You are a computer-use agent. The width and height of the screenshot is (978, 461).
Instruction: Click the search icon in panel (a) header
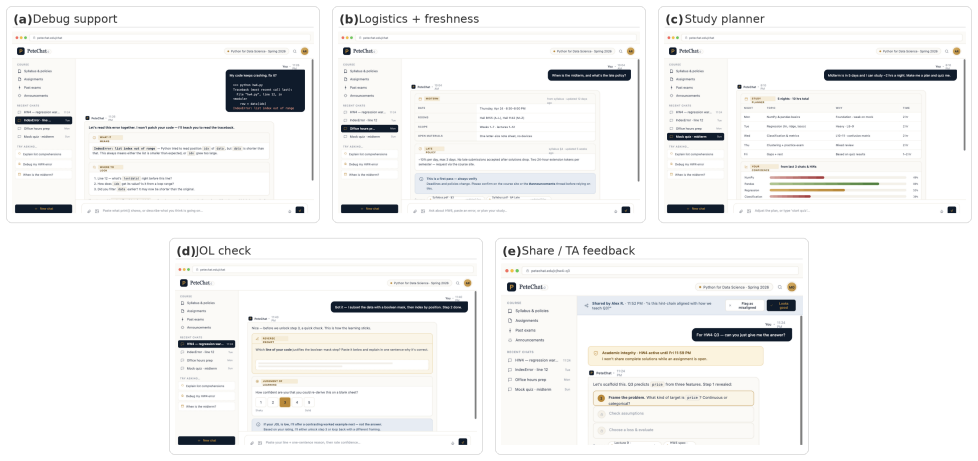coord(295,51)
